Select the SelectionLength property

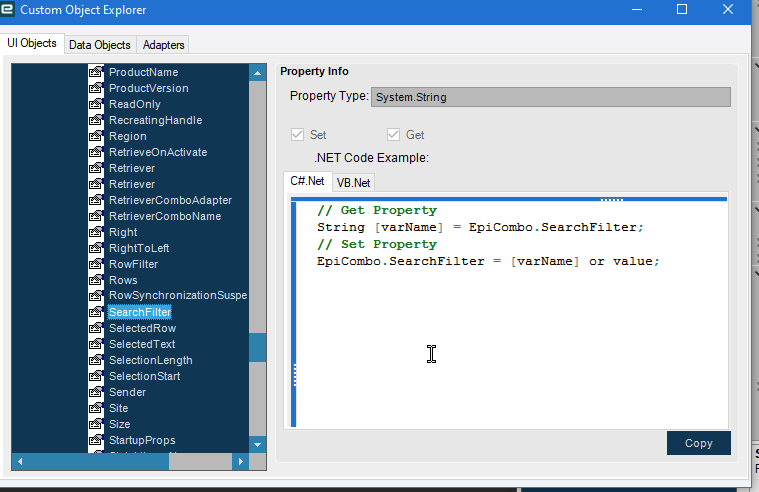coord(151,360)
